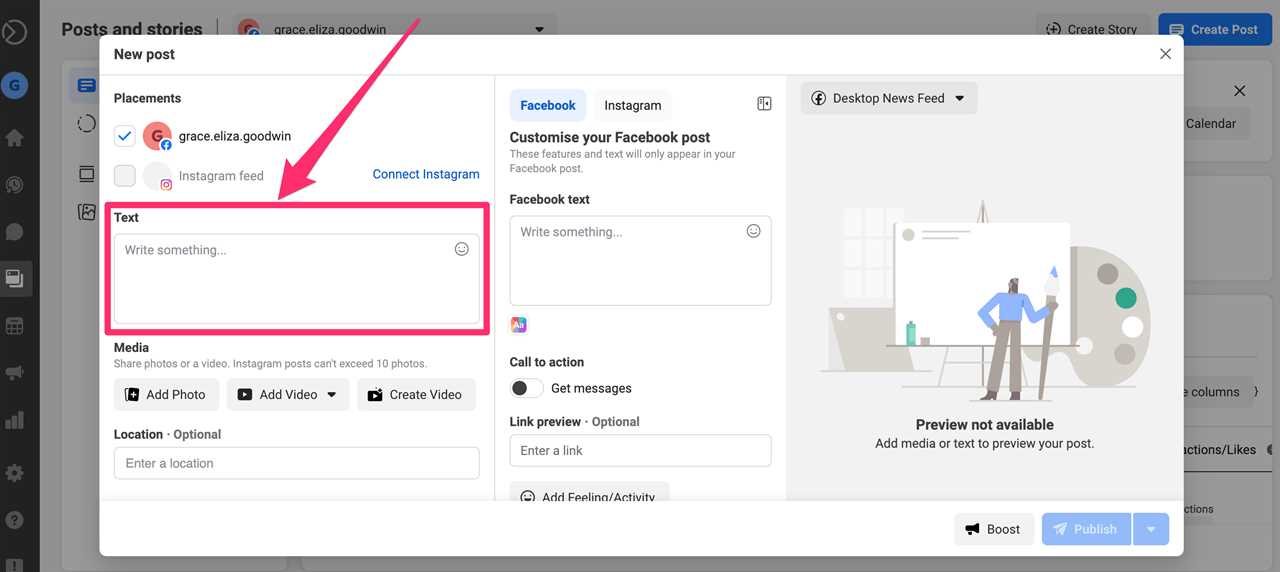
Task: Check the Instagram feed placement checkbox
Action: 125,176
